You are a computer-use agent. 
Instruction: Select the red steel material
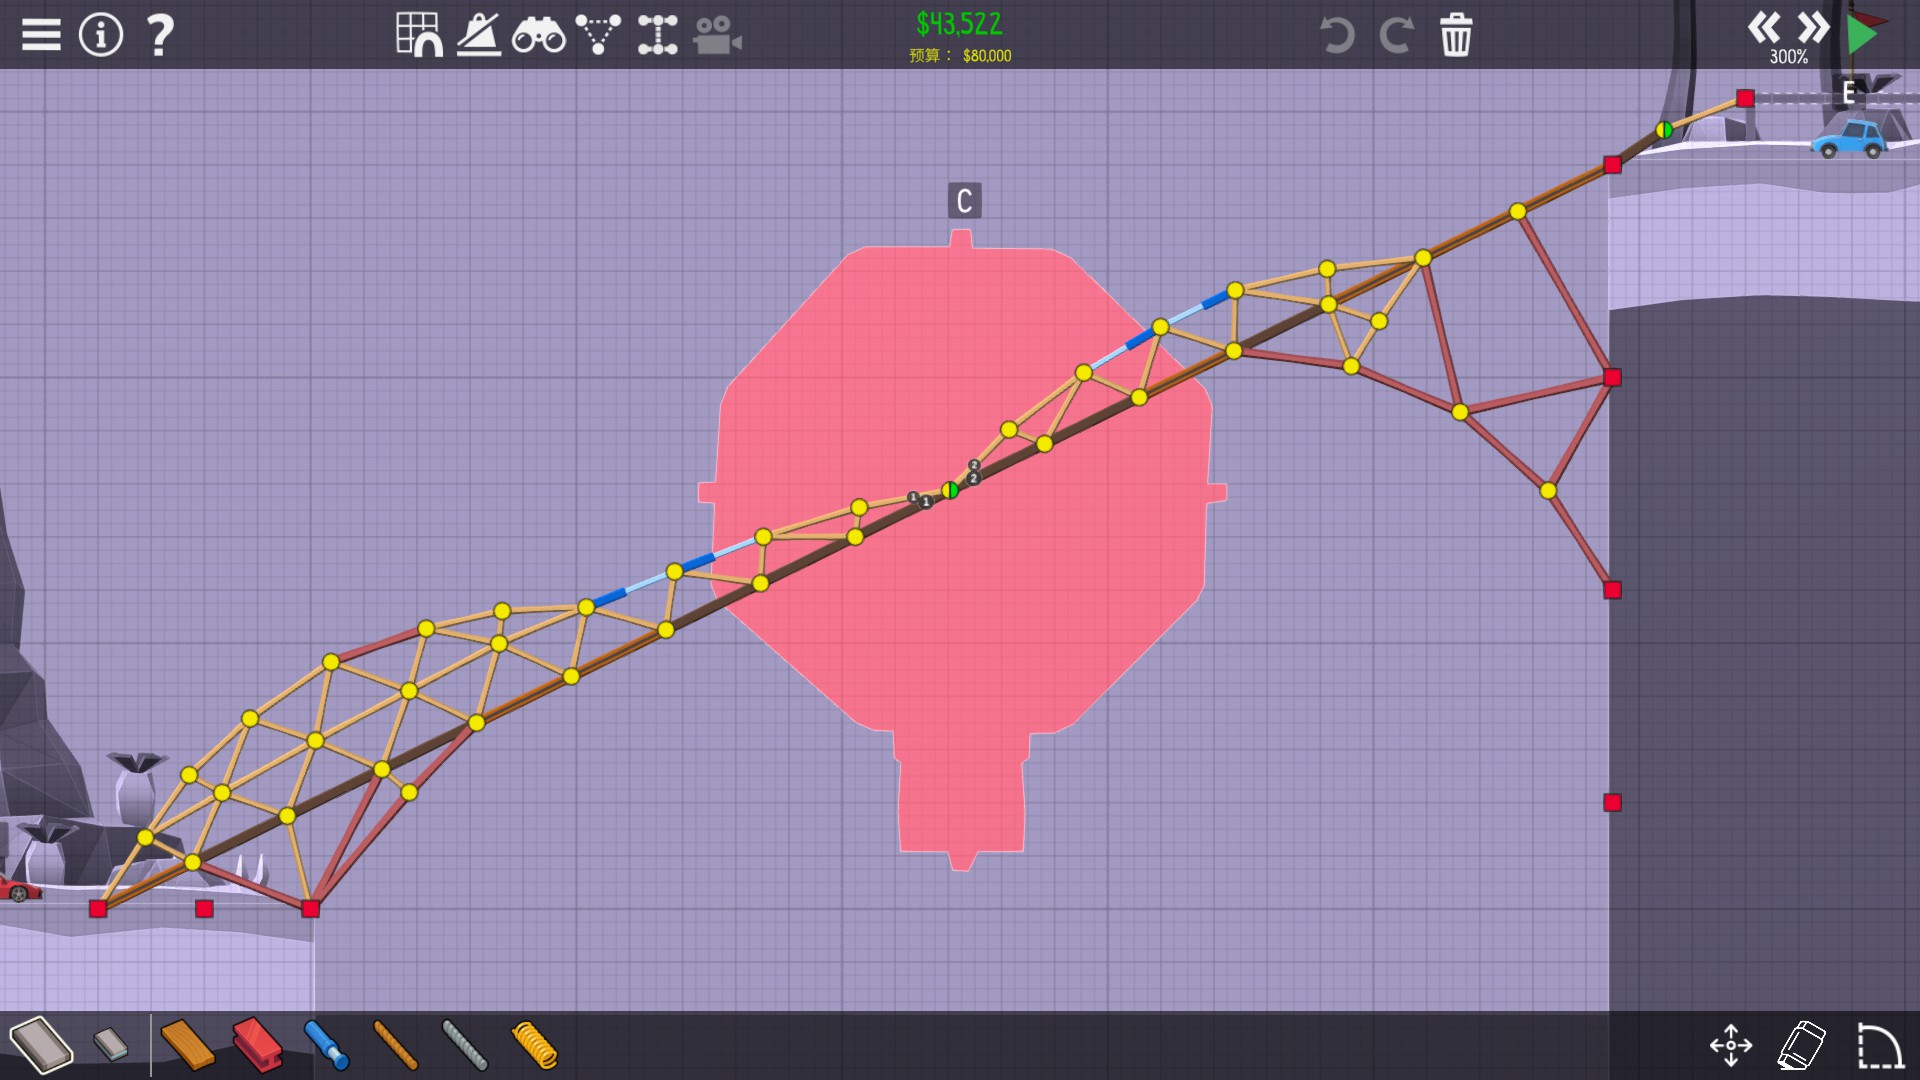click(257, 1045)
